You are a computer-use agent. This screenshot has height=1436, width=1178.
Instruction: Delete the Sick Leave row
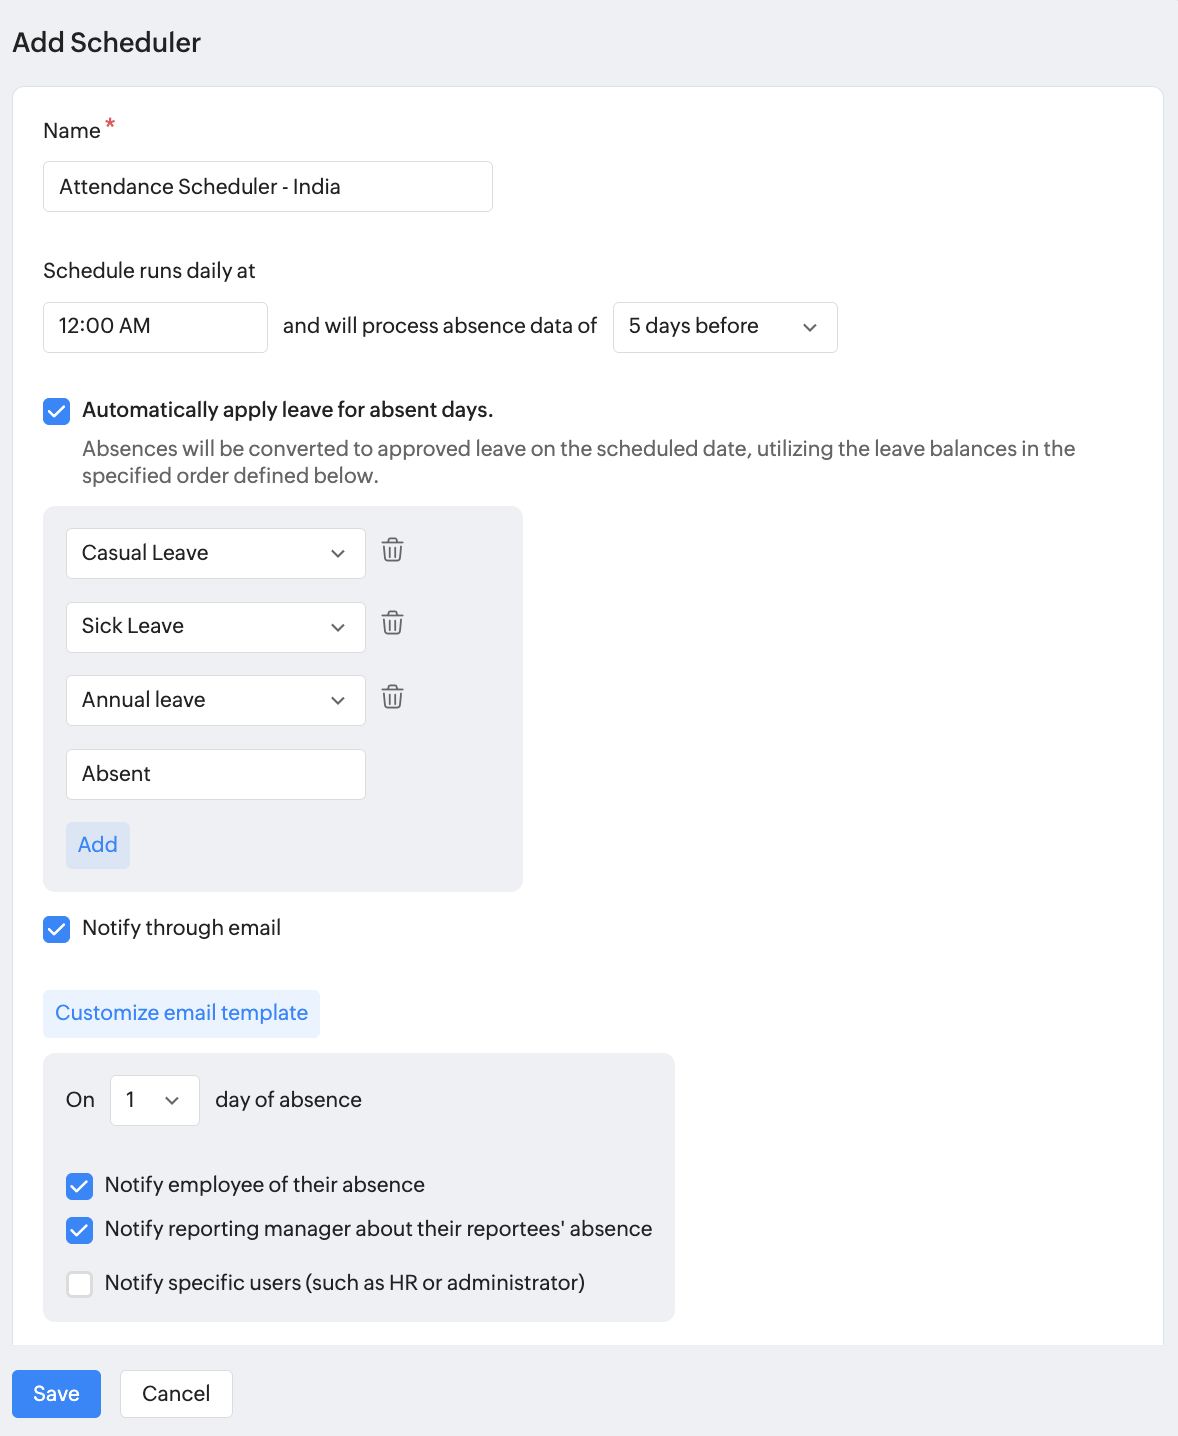(392, 624)
